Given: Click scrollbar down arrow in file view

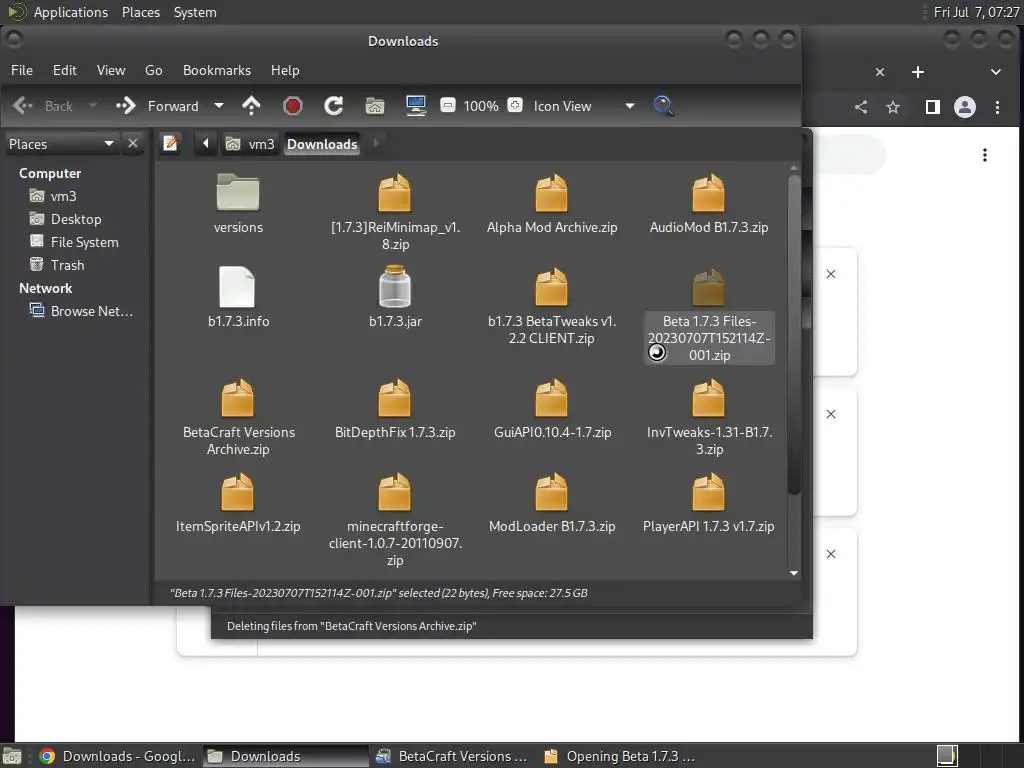Looking at the screenshot, I should click(794, 573).
